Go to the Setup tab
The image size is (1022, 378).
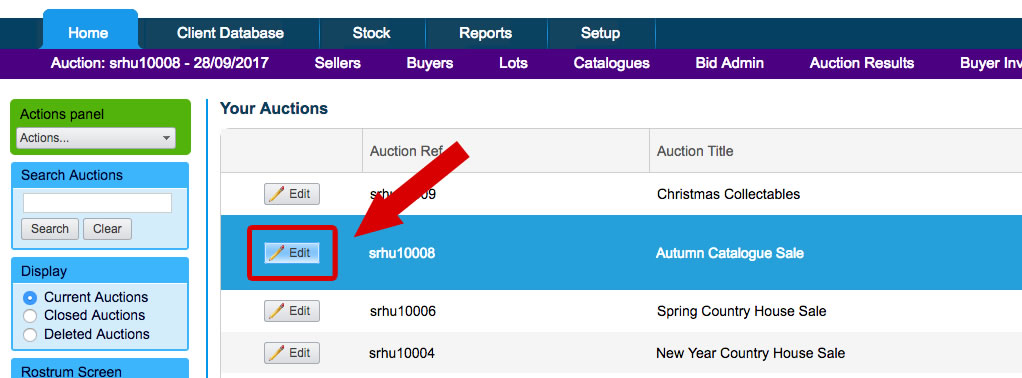(x=600, y=33)
